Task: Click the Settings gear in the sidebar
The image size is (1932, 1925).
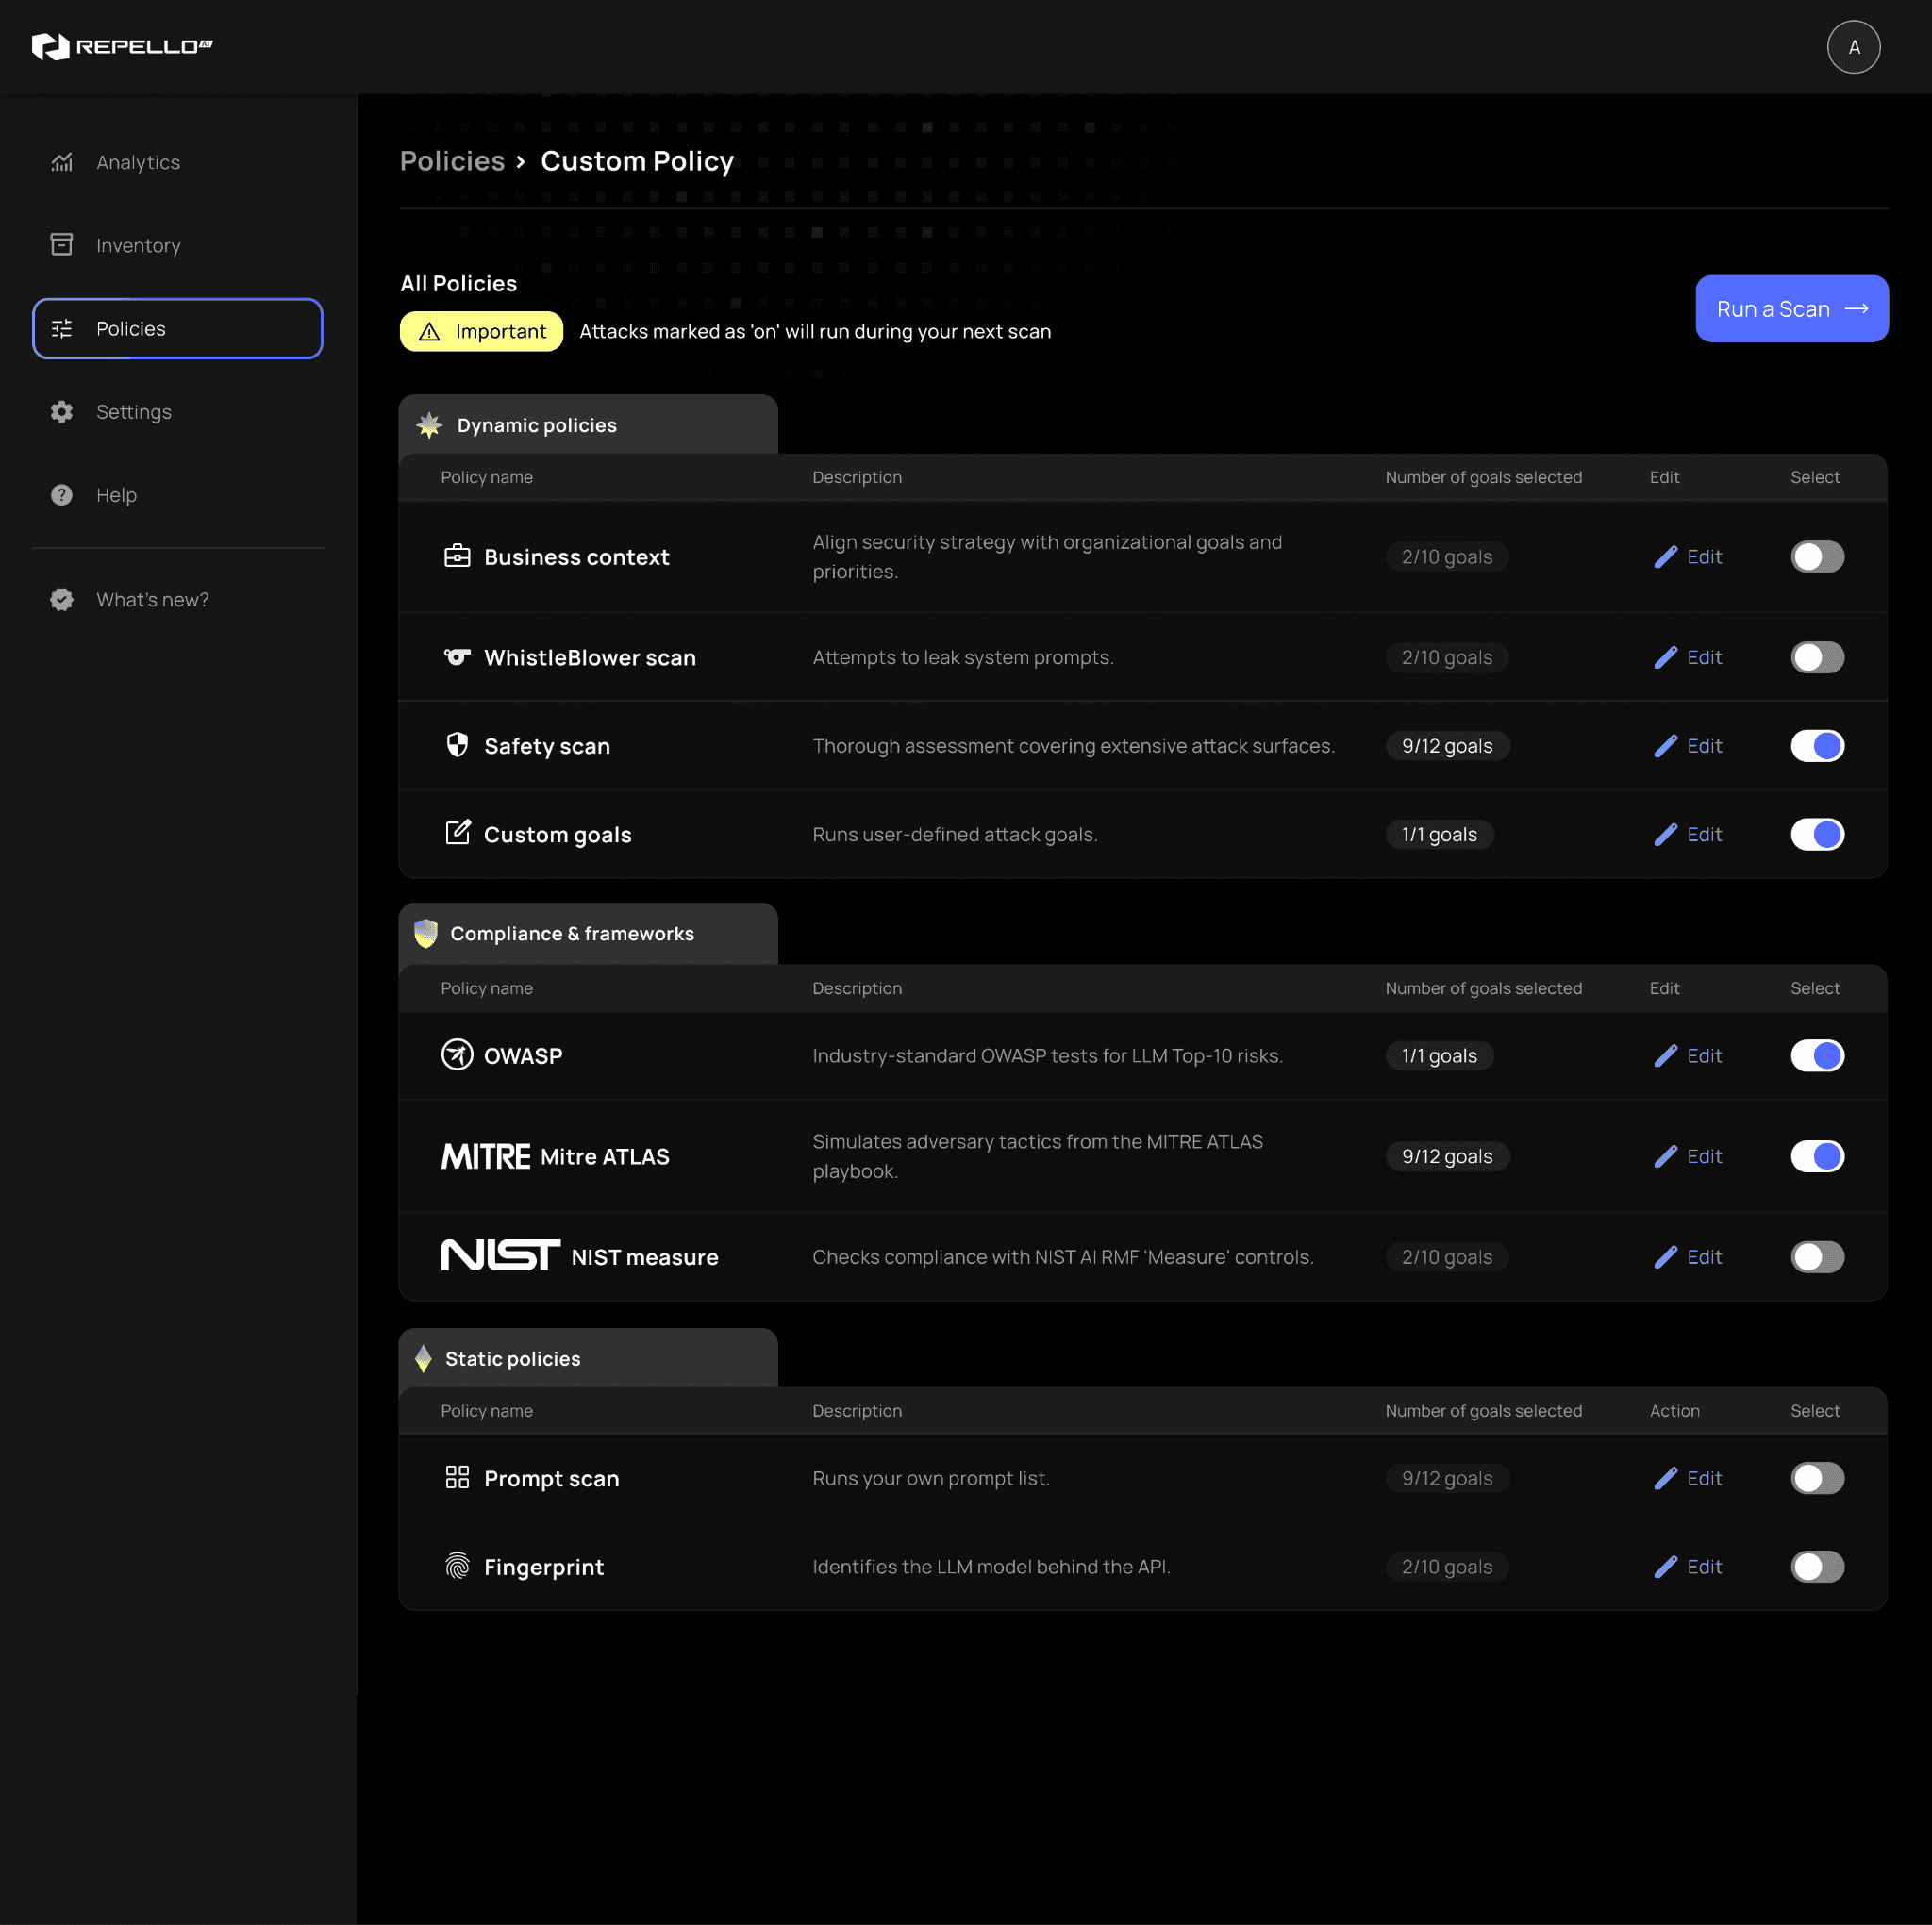Action: (62, 411)
